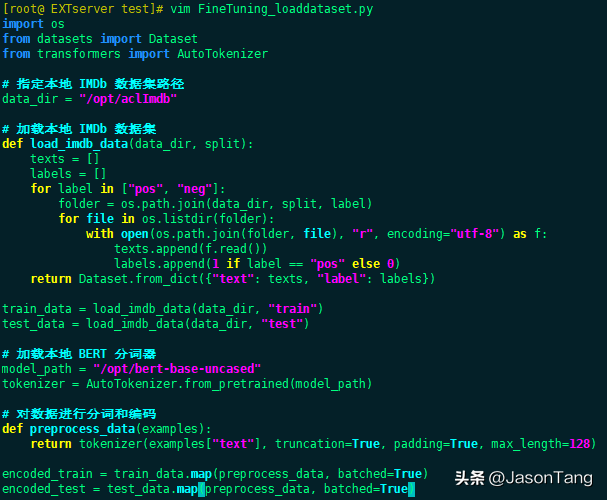Click the line 'texts.append(f.read())'
Image resolution: width=607 pixels, height=500 pixels.
tap(191, 249)
